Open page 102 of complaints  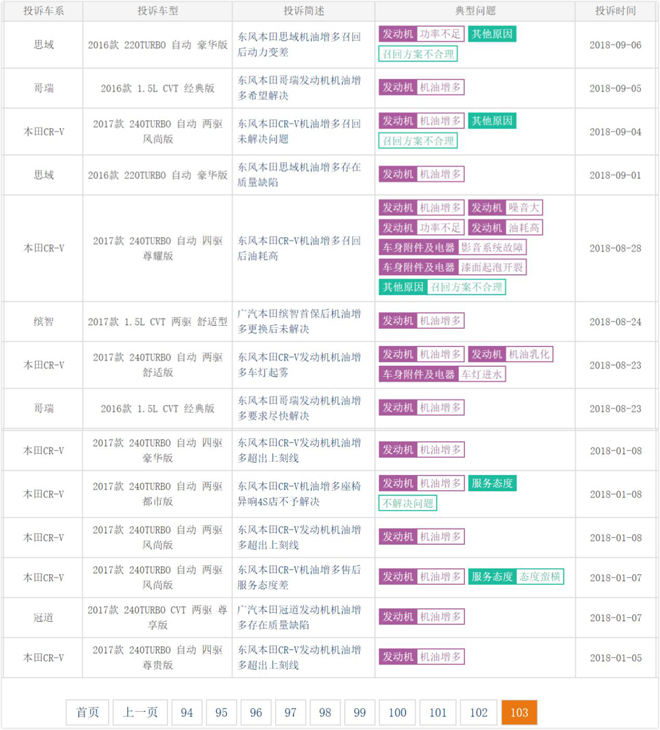[478, 712]
